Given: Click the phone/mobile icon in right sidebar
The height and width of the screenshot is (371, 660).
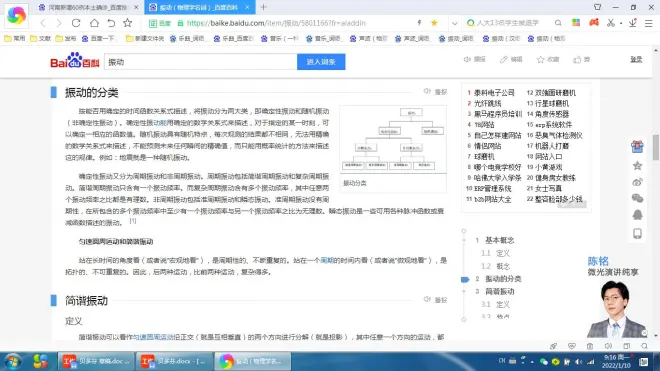Looking at the screenshot, I should [637, 233].
